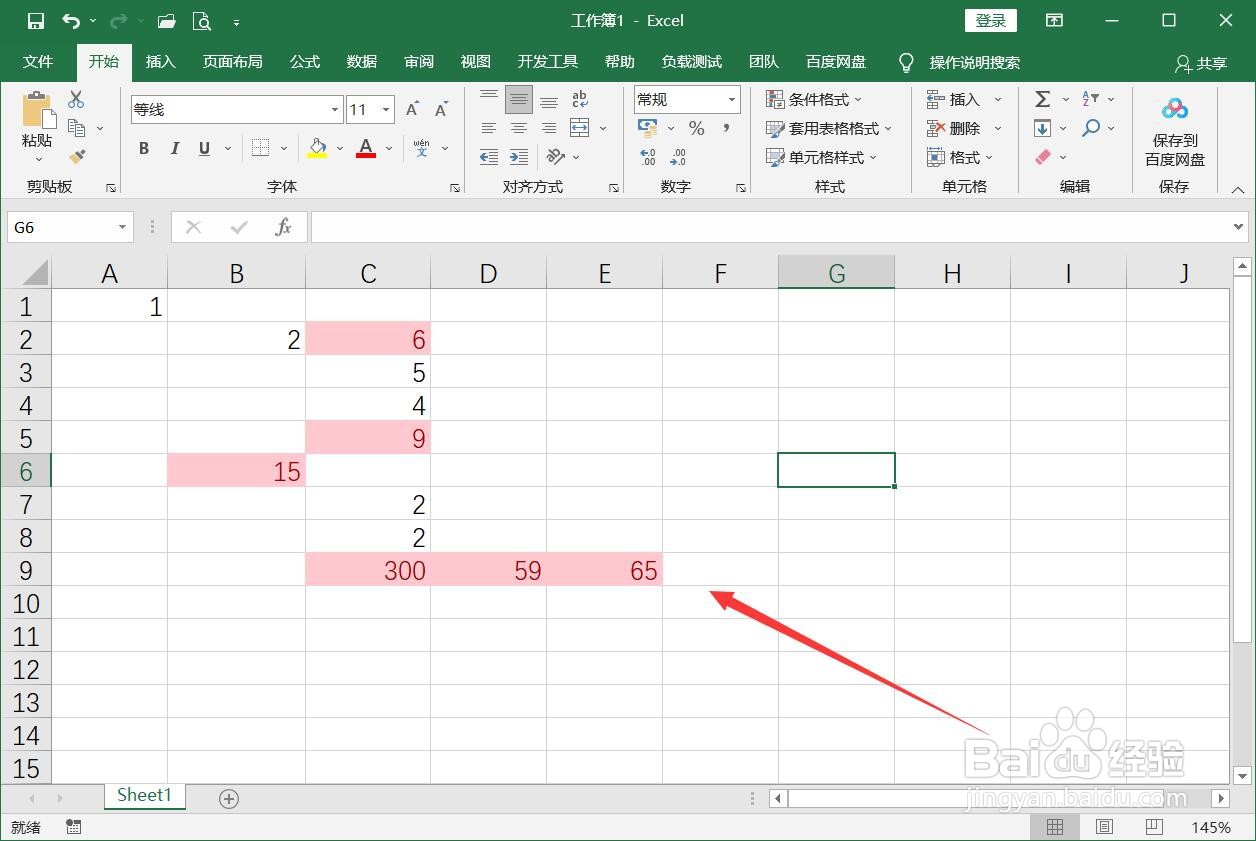This screenshot has width=1256, height=841.
Task: Click the Percent Style icon
Action: click(x=697, y=128)
